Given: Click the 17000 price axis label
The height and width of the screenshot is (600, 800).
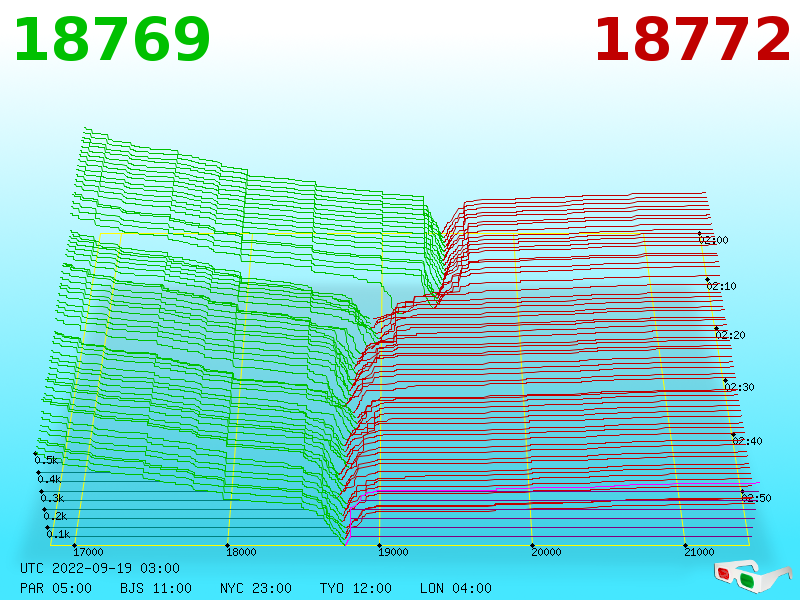Looking at the screenshot, I should click(x=88, y=552).
